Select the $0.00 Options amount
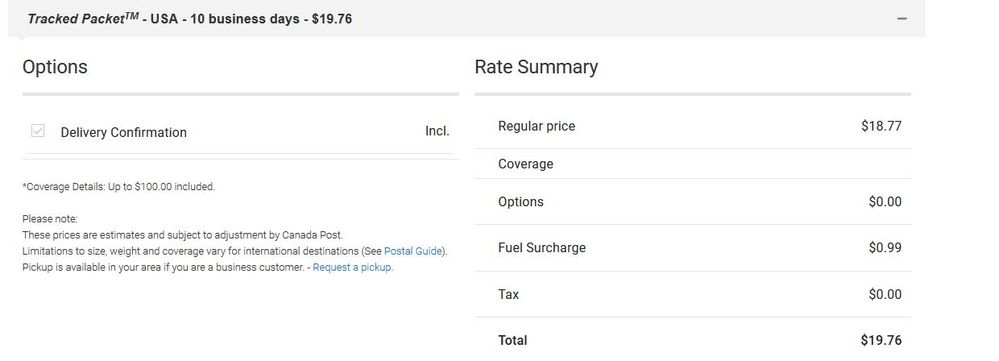 pyautogui.click(x=885, y=202)
